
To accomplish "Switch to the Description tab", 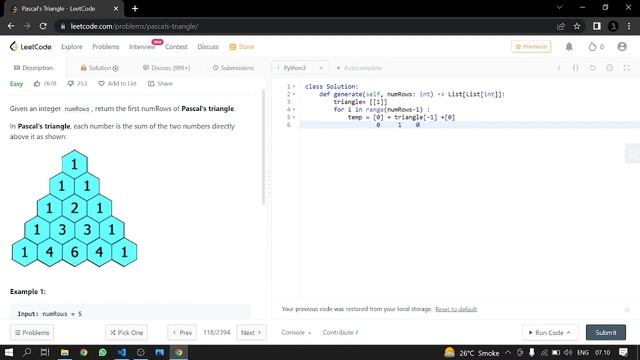I will [33, 68].
